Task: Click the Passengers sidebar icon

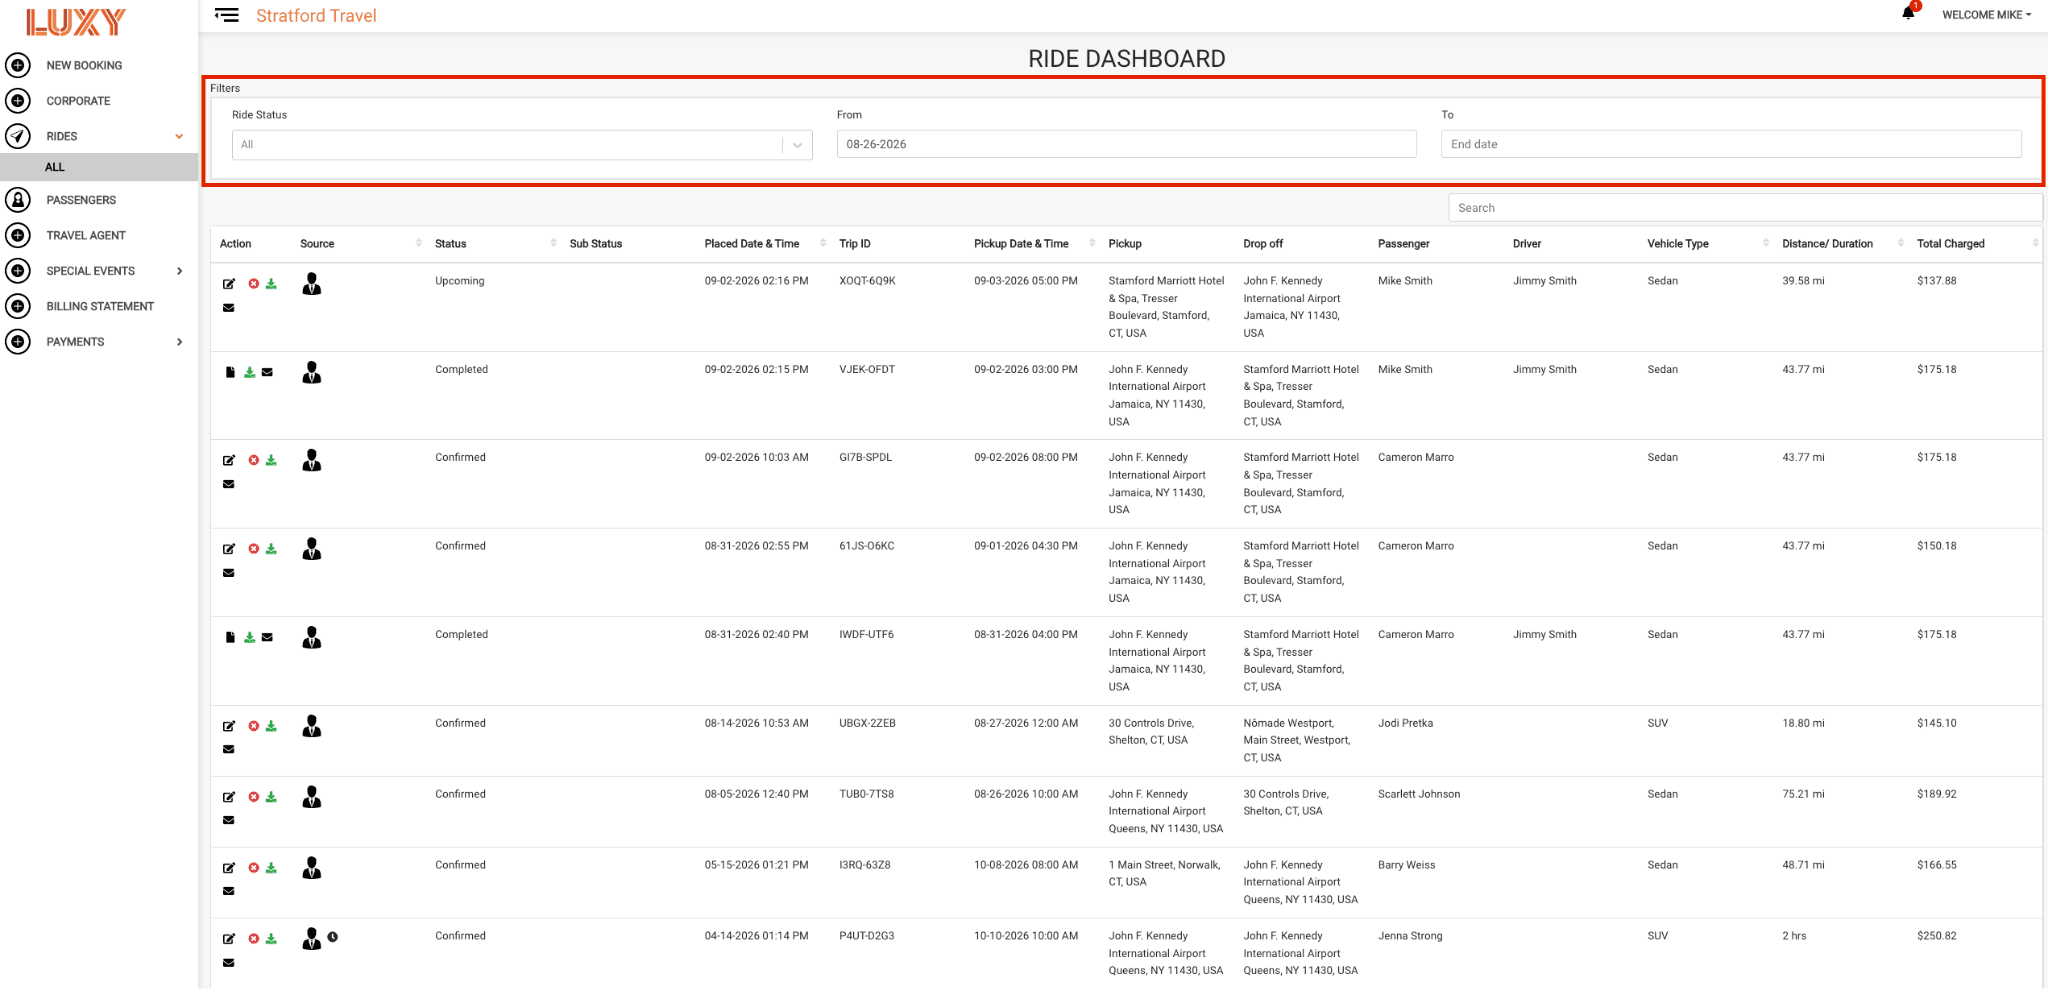Action: [18, 200]
